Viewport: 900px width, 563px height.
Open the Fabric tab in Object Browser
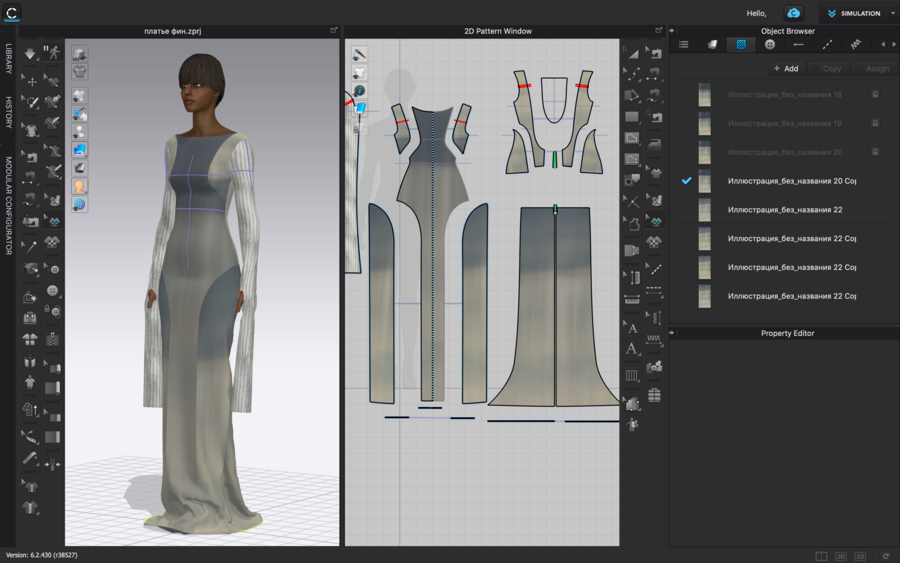[741, 44]
